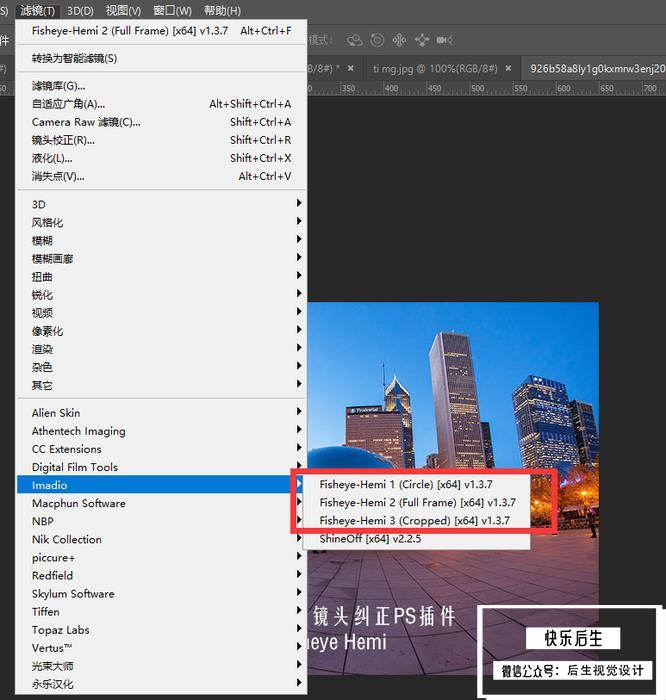Launch Fisheye-Hemi 1 (Circle) filter
Image resolution: width=666 pixels, height=700 pixels.
(417, 484)
